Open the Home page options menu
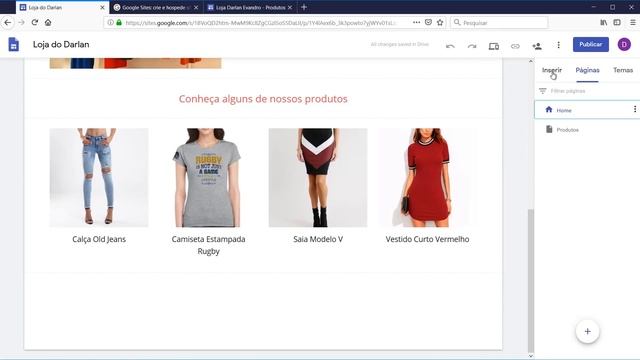The width and height of the screenshot is (640, 360). 635,109
